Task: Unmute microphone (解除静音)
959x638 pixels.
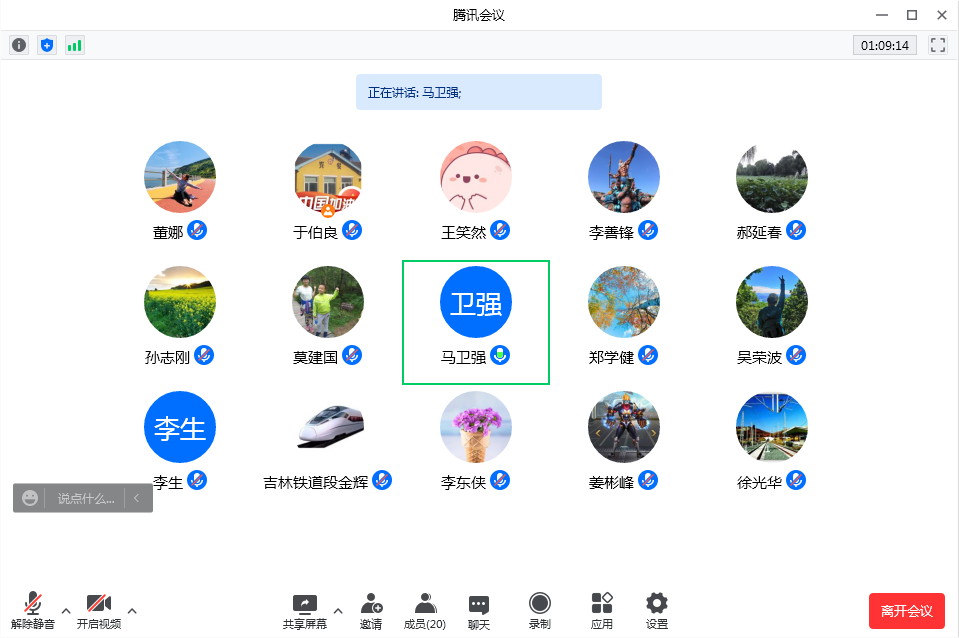Action: coord(33,610)
